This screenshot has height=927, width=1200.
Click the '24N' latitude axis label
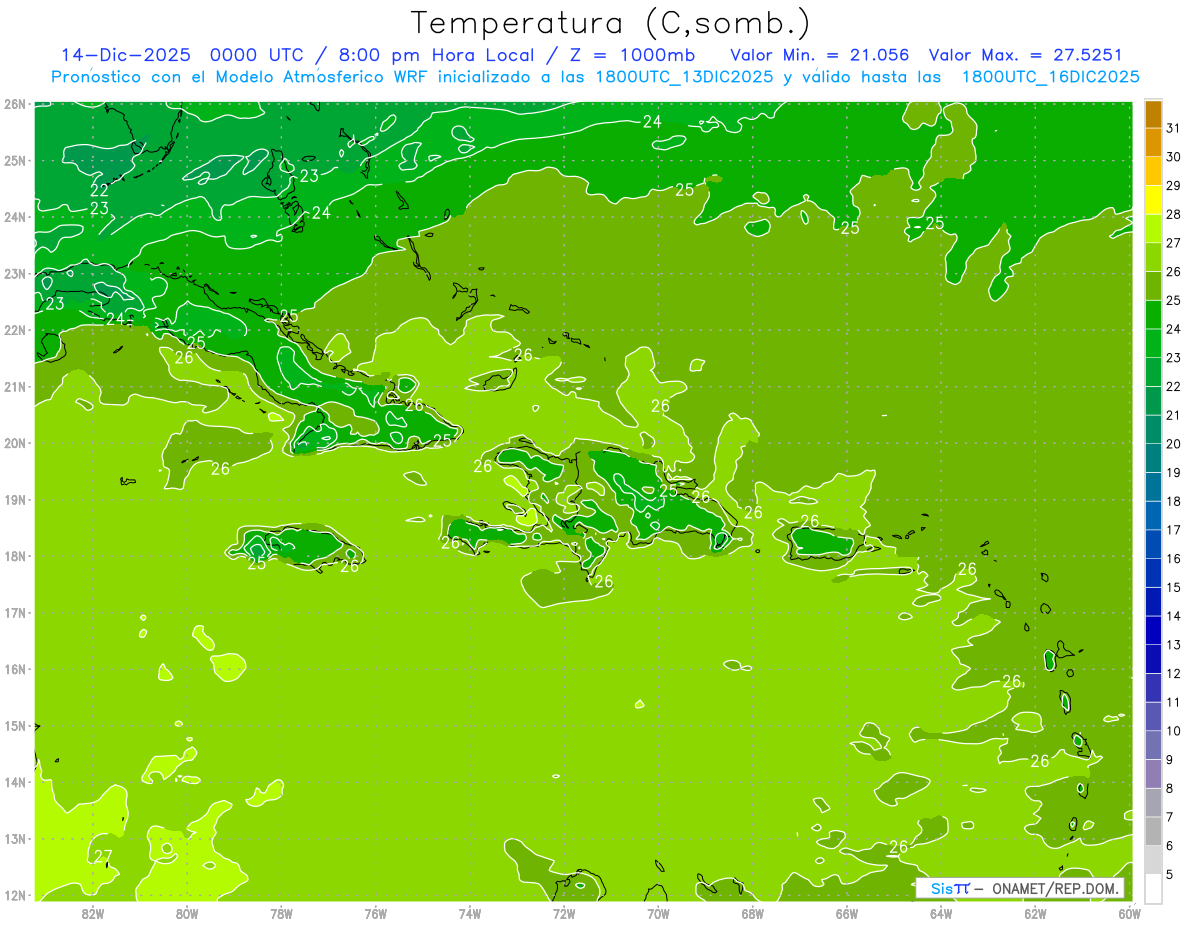[x=14, y=217]
